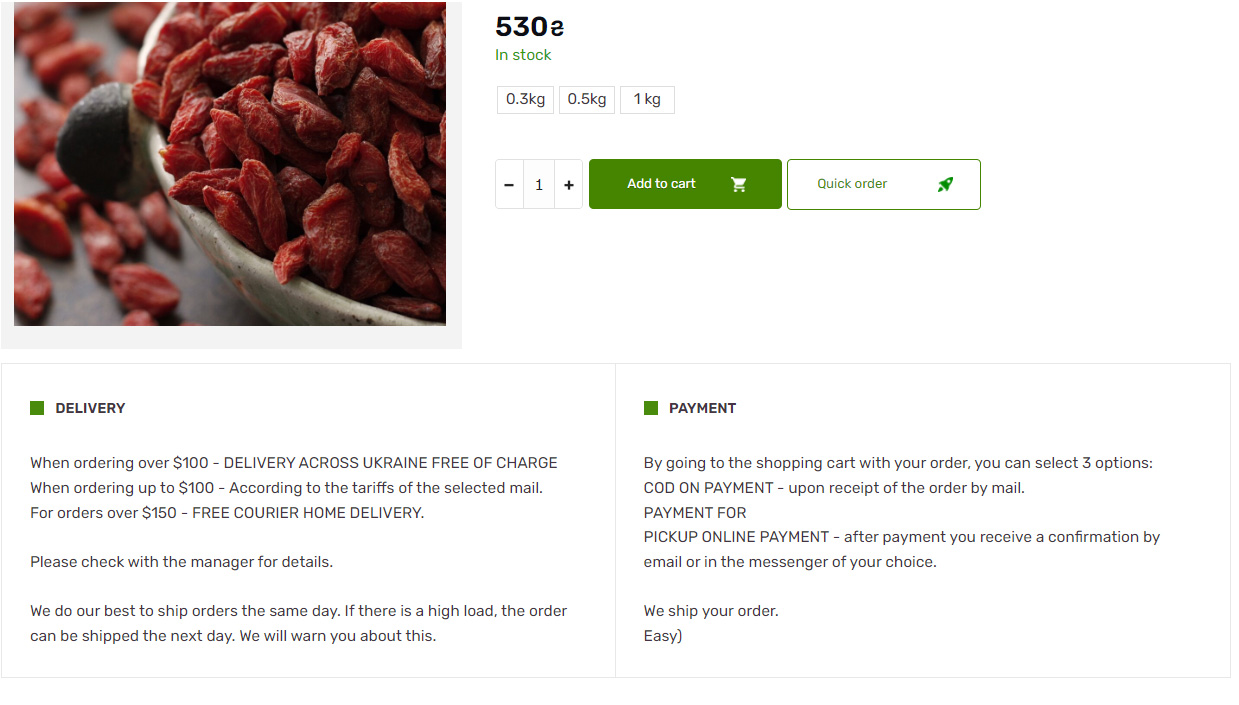Decrease quantity with the minus button
This screenshot has height=705, width=1239.
point(509,185)
